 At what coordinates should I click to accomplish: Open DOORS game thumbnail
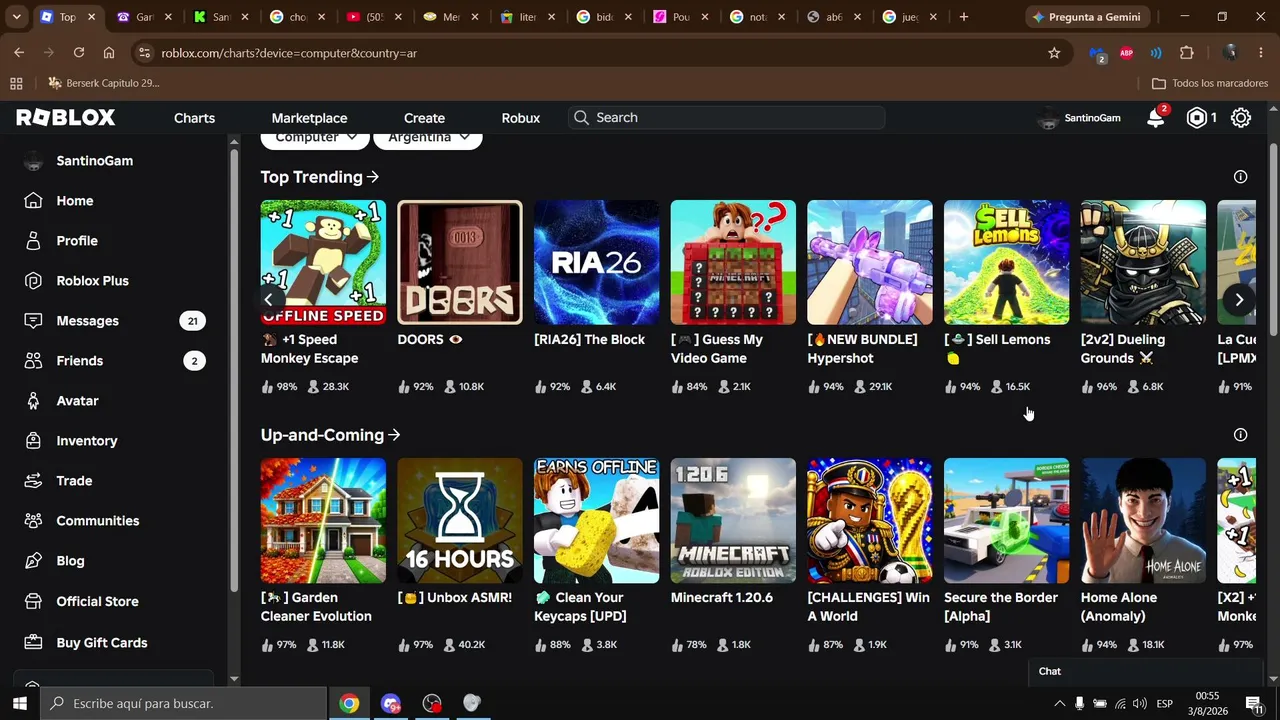pyautogui.click(x=460, y=262)
